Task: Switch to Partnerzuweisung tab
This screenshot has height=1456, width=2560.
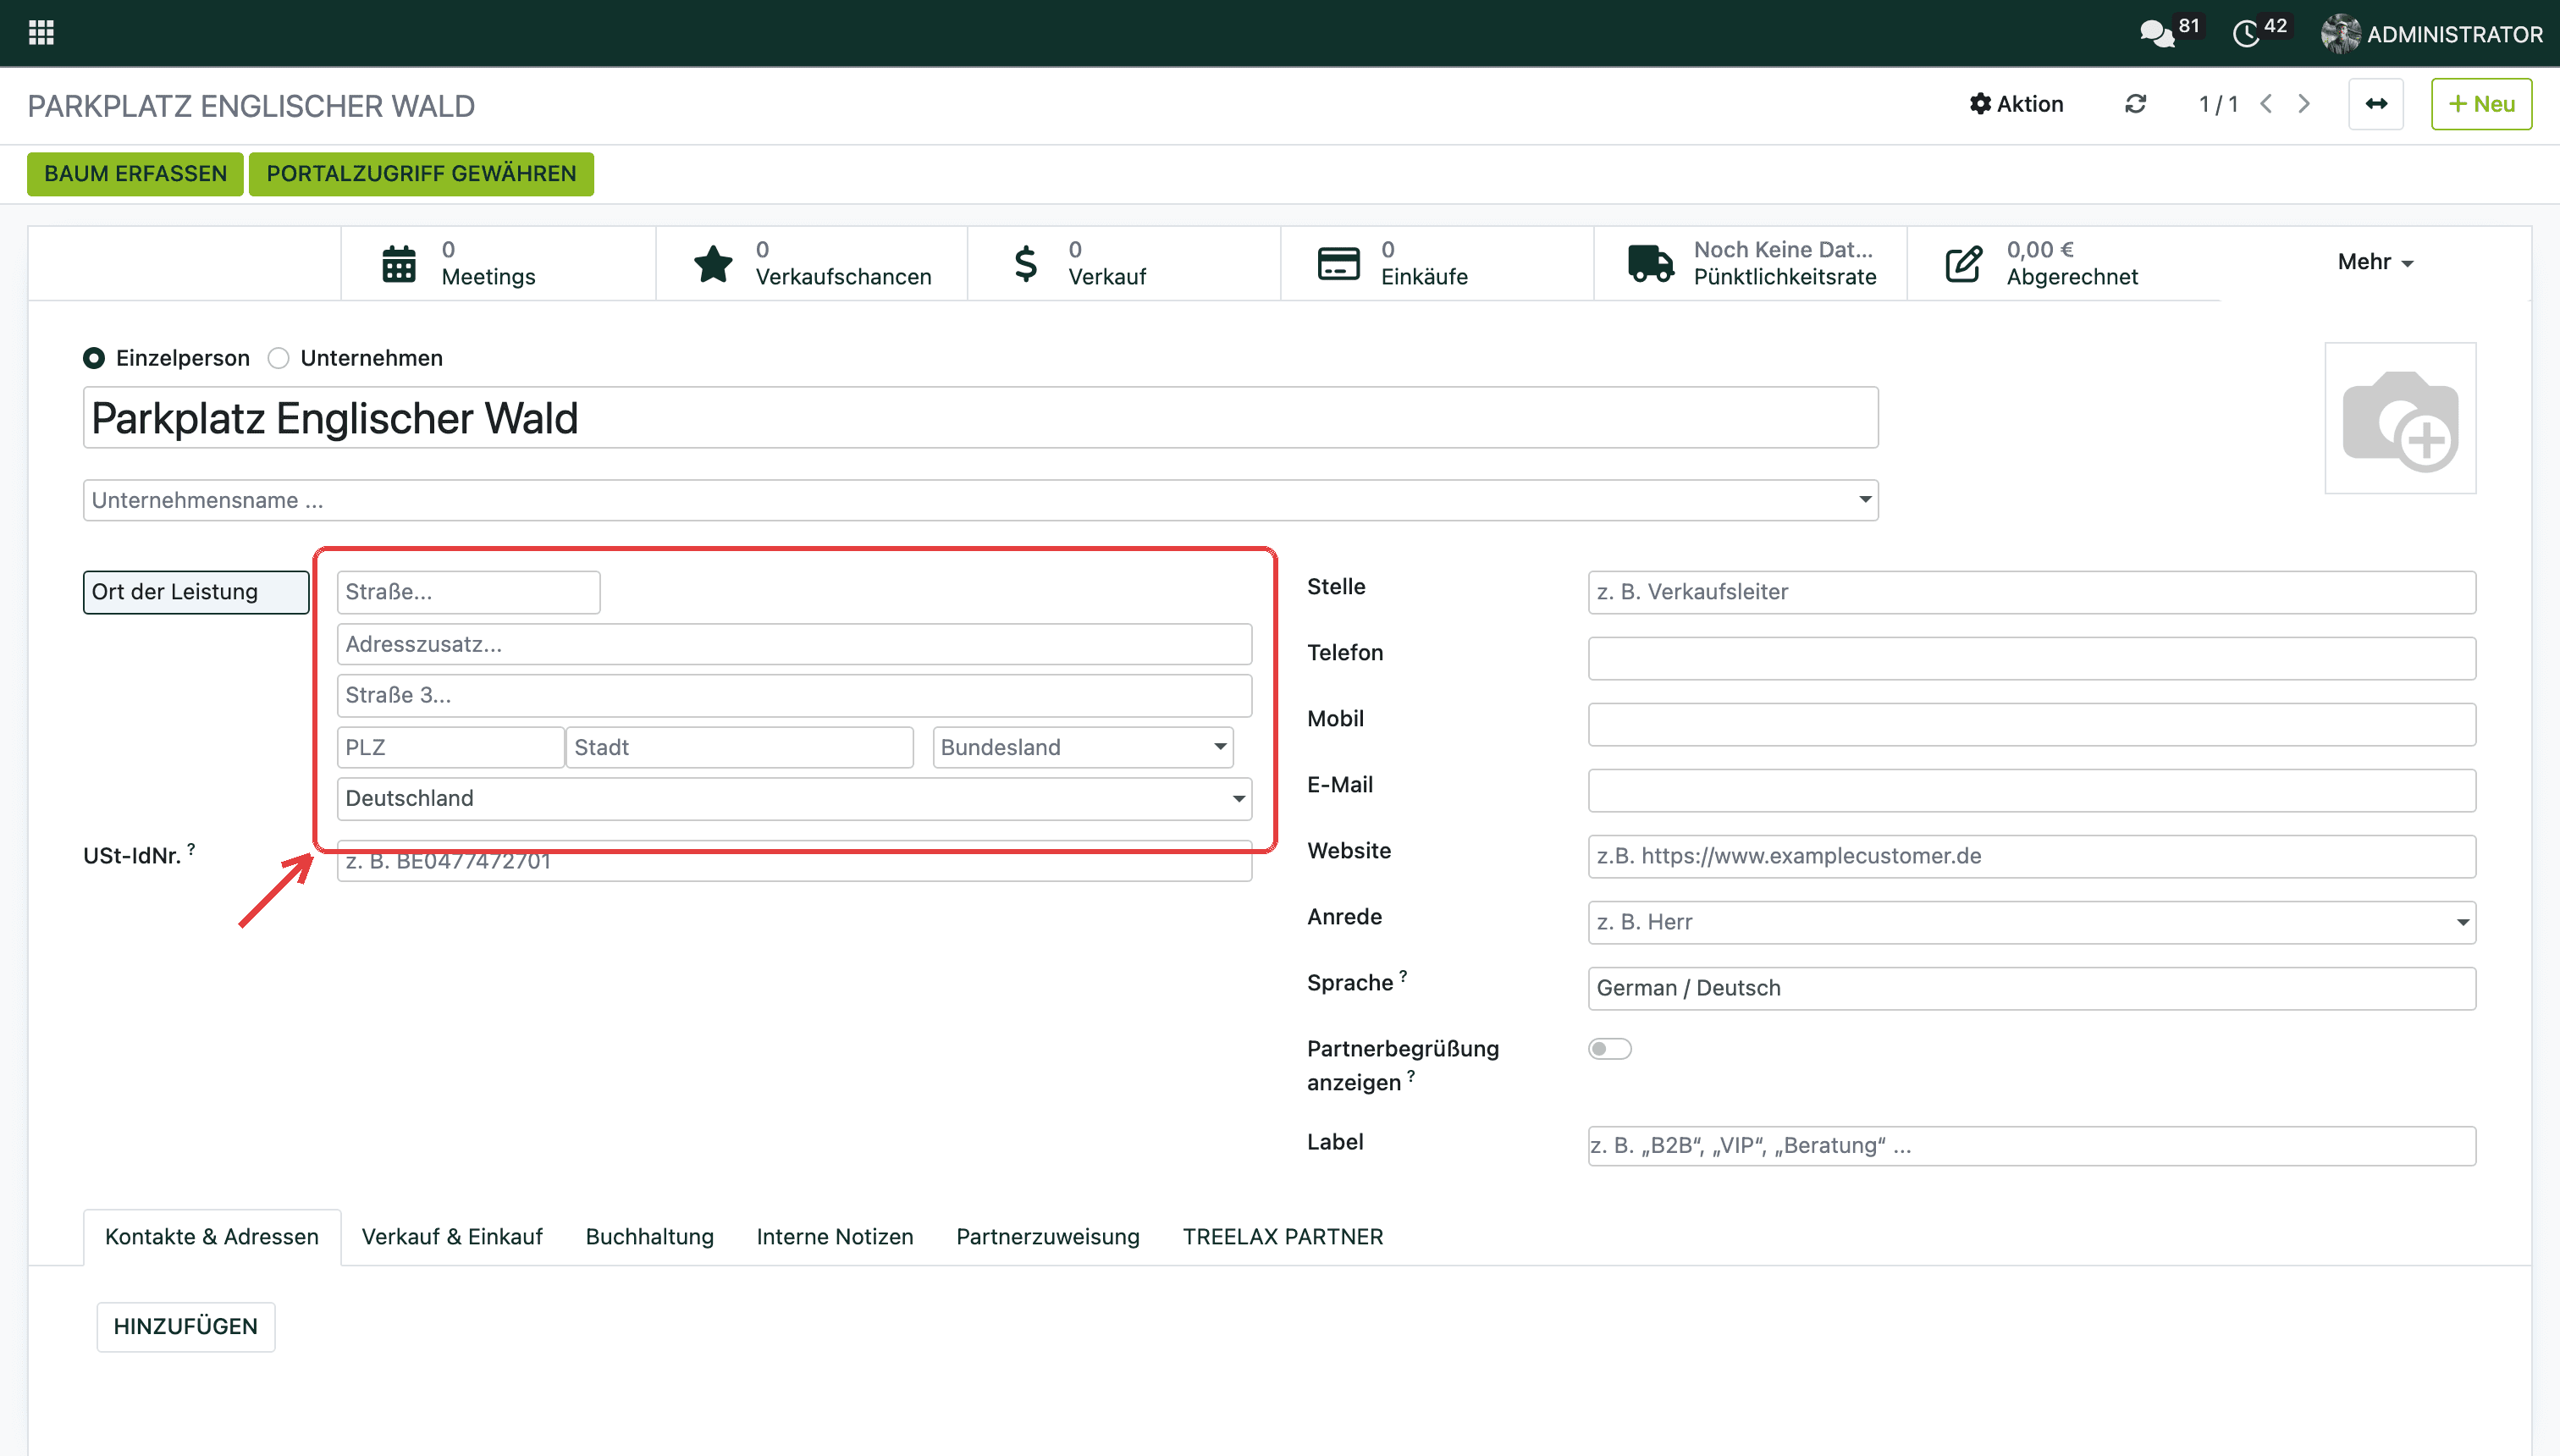Action: (x=1048, y=1237)
